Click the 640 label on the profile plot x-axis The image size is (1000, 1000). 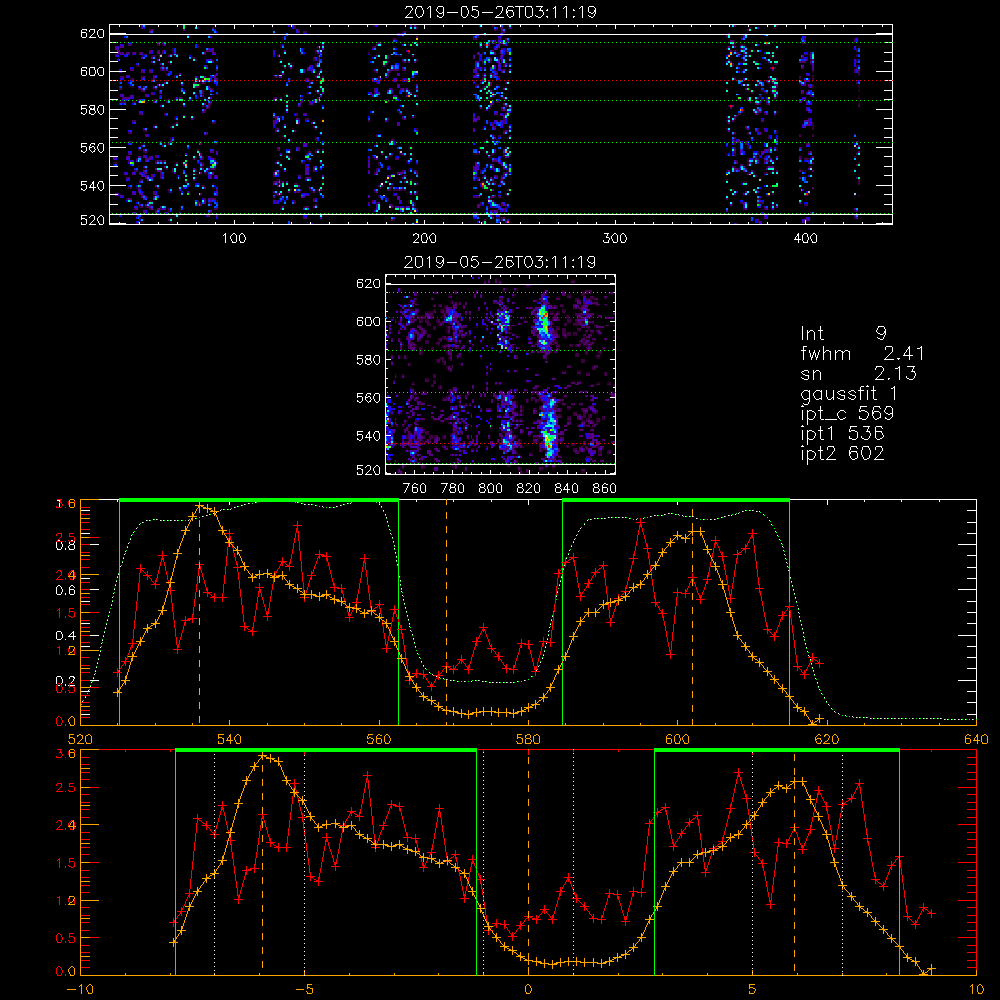976,740
